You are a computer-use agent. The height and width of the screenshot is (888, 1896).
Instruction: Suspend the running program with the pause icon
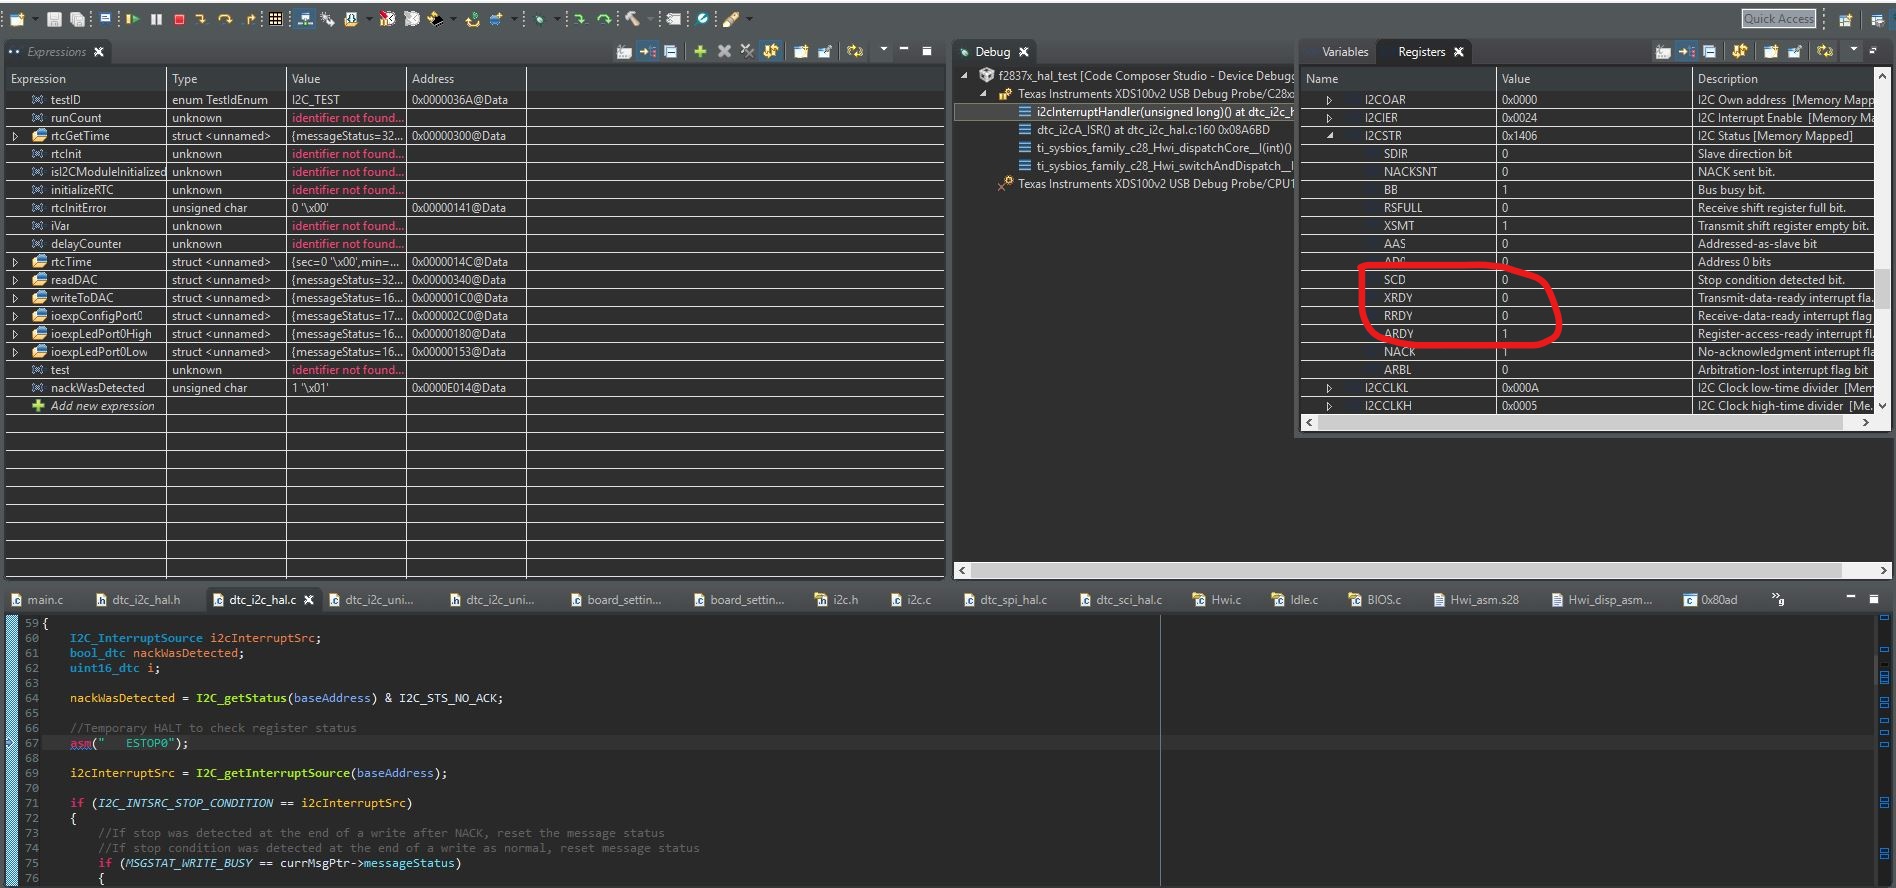tap(156, 19)
